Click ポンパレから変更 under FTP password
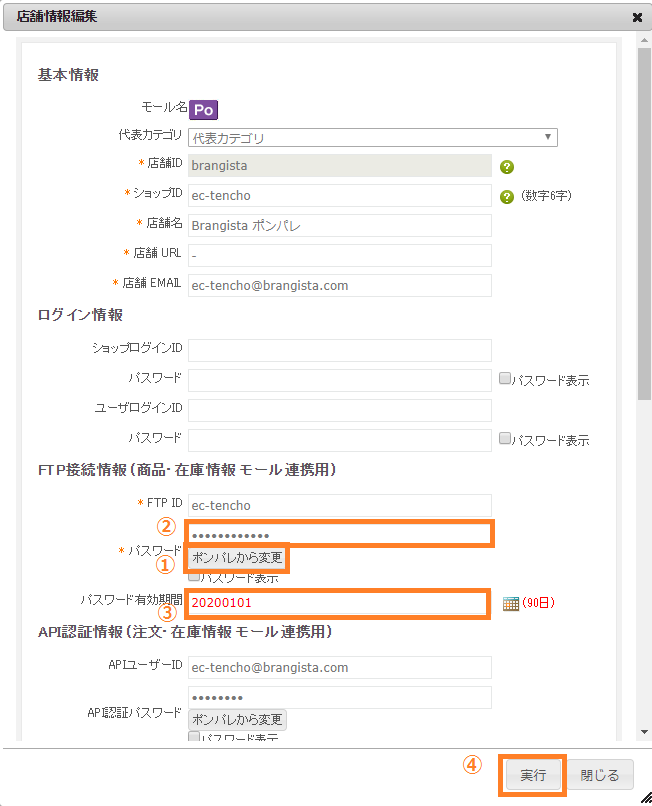Viewport: 652px width, 806px height. (237, 558)
